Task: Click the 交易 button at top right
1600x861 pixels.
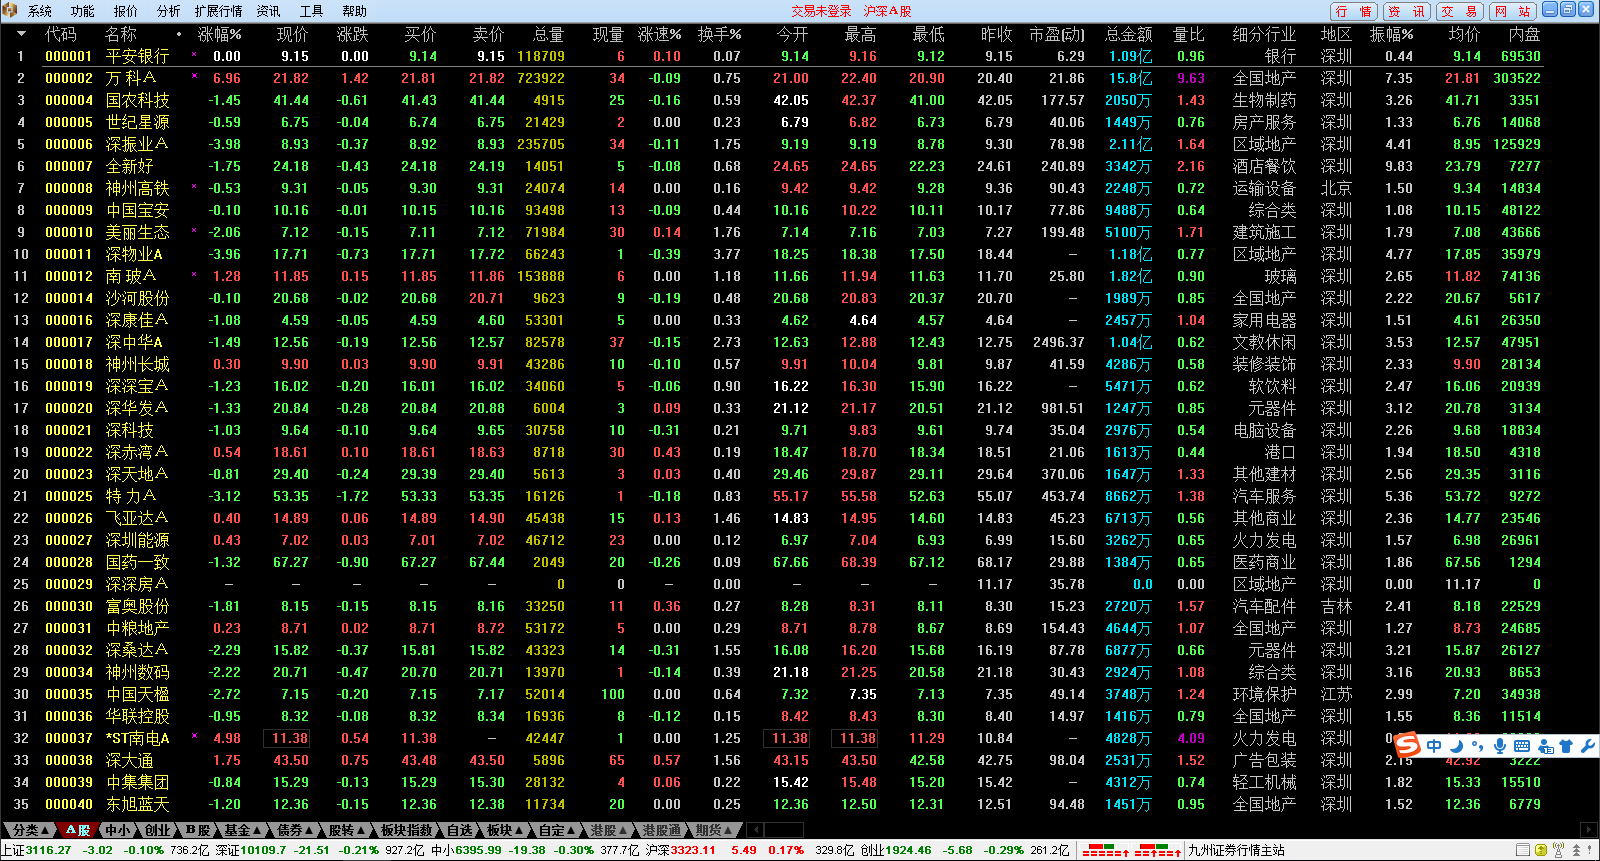Action: 1459,11
